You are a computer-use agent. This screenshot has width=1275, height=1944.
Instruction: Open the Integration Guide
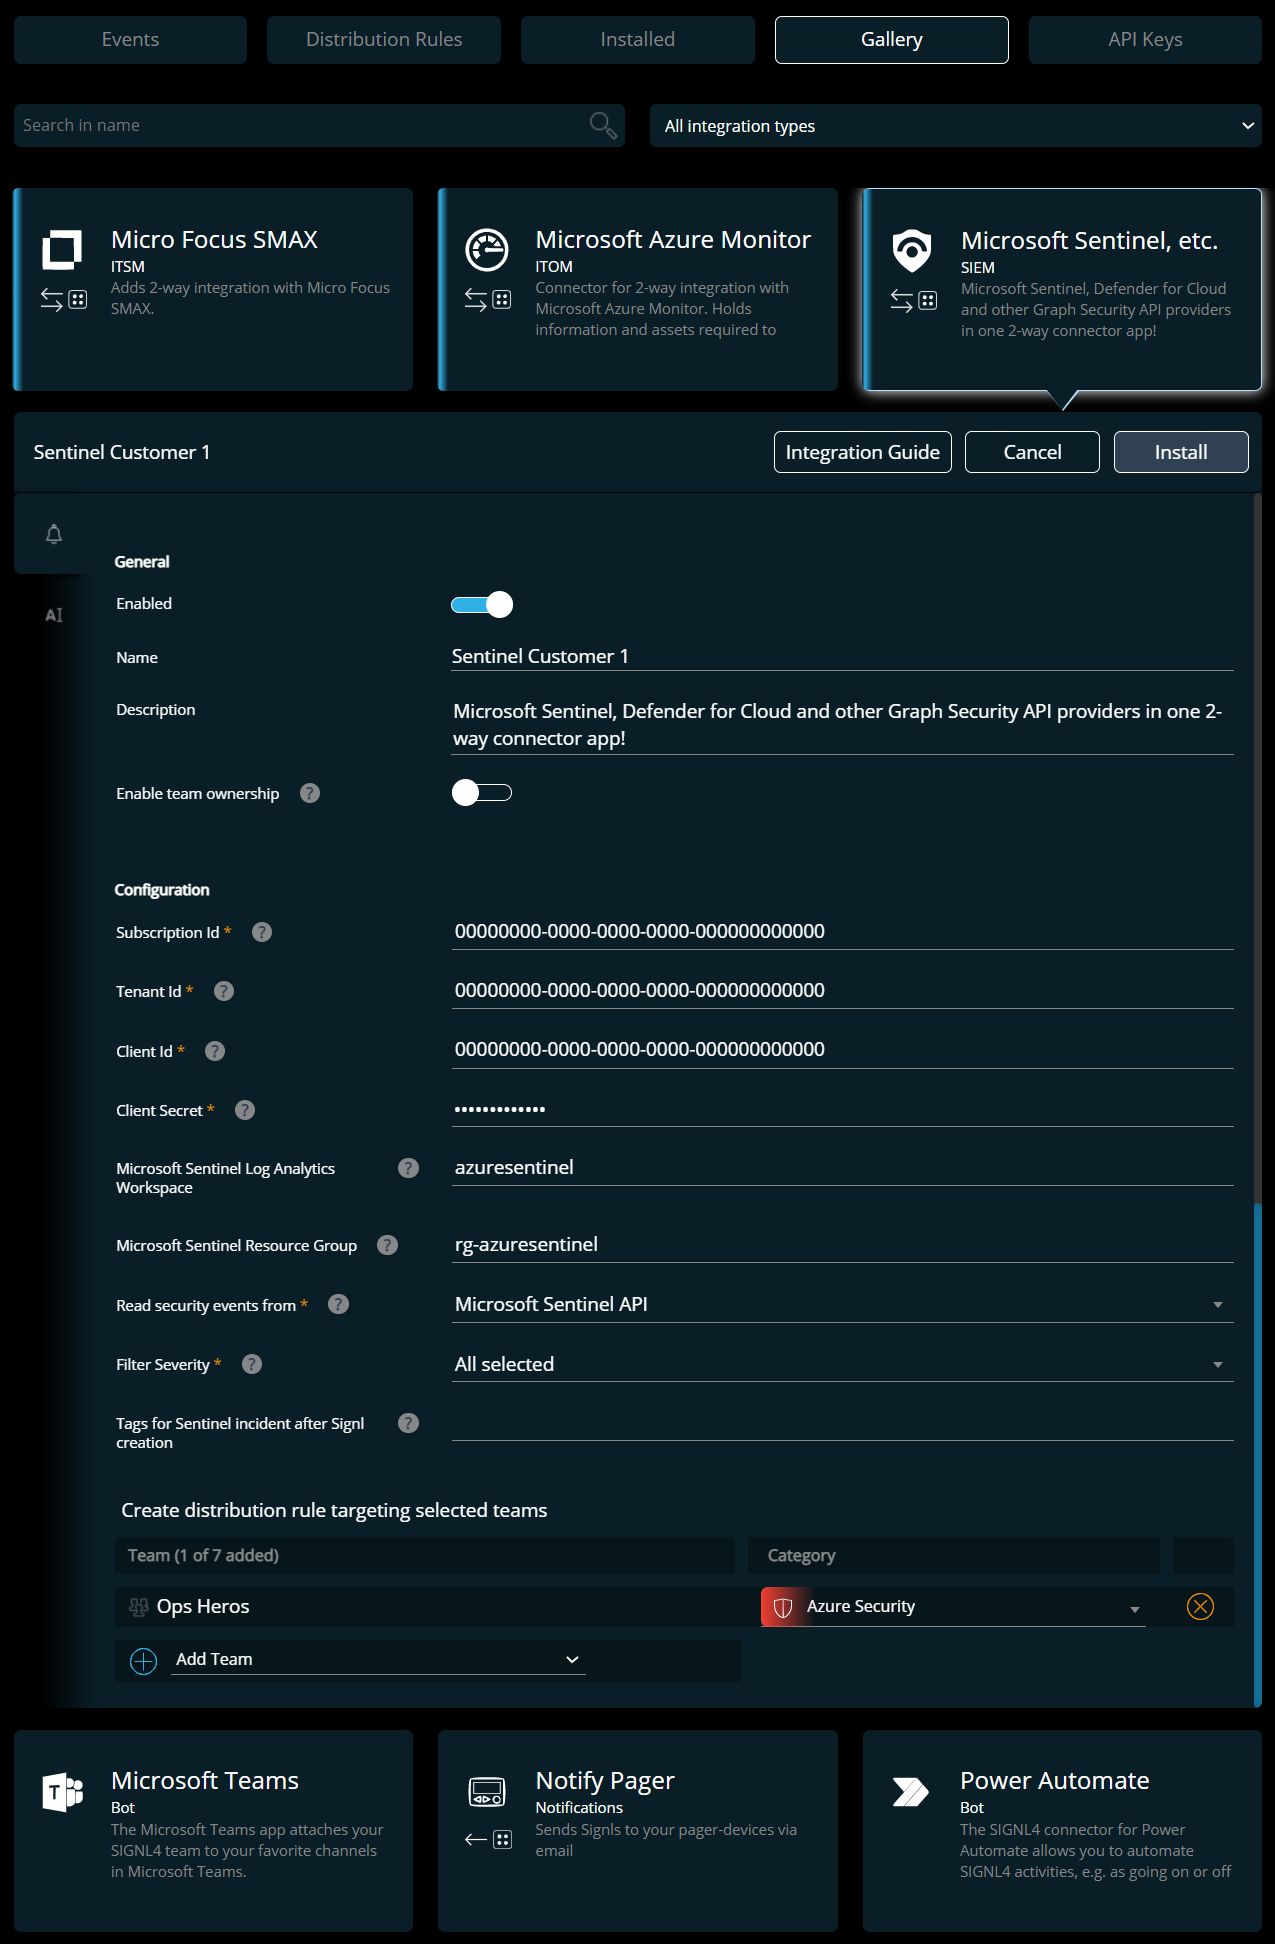point(863,452)
